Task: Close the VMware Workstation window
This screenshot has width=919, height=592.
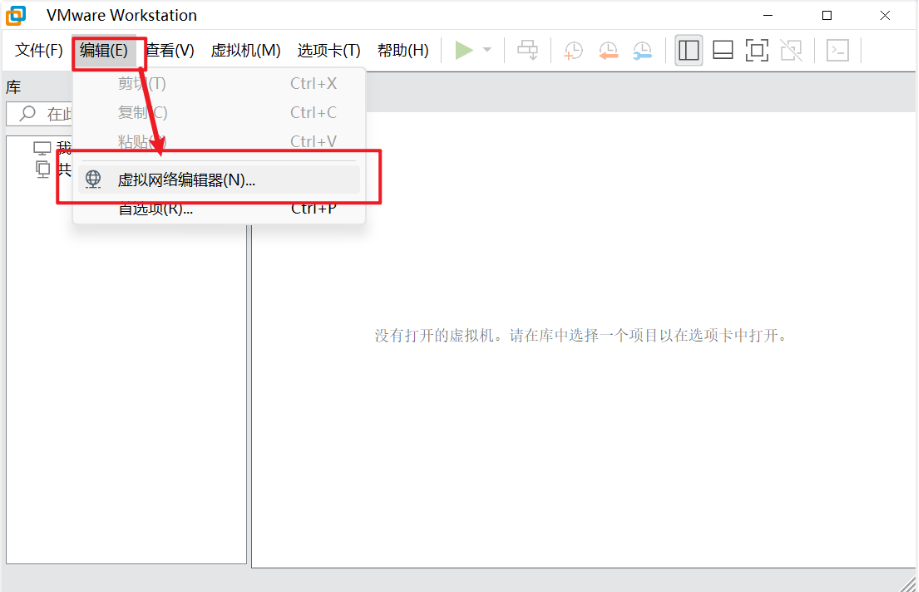Action: [x=885, y=15]
